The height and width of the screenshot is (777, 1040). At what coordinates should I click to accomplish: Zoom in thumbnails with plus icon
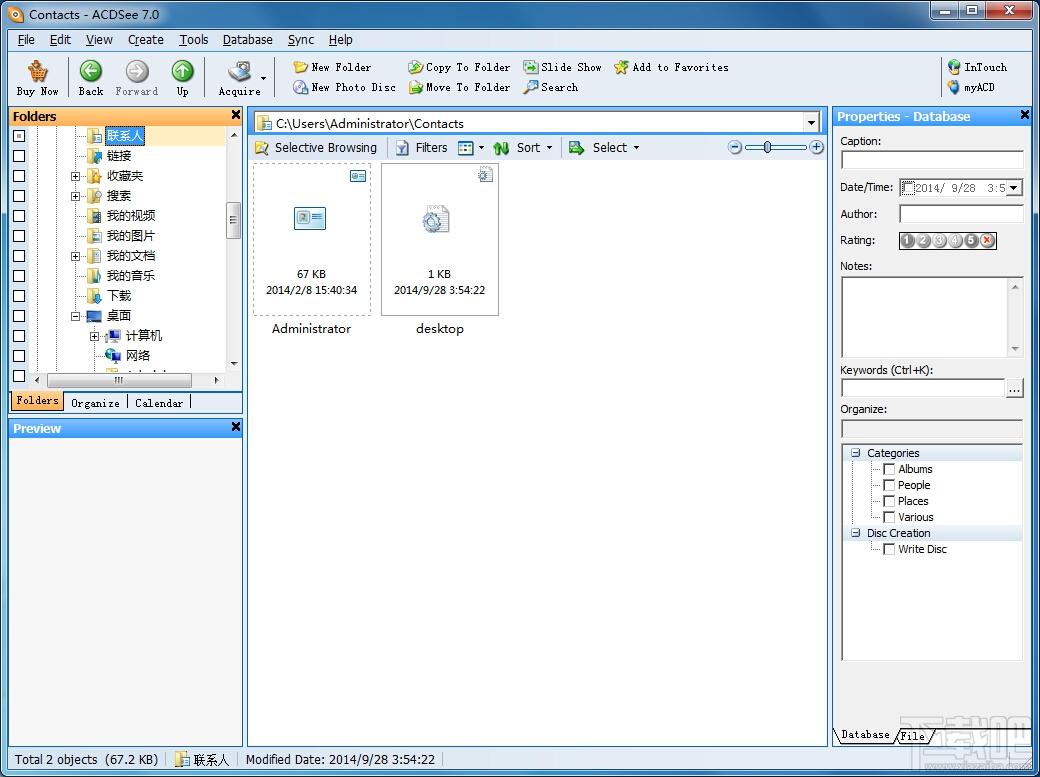[x=816, y=147]
